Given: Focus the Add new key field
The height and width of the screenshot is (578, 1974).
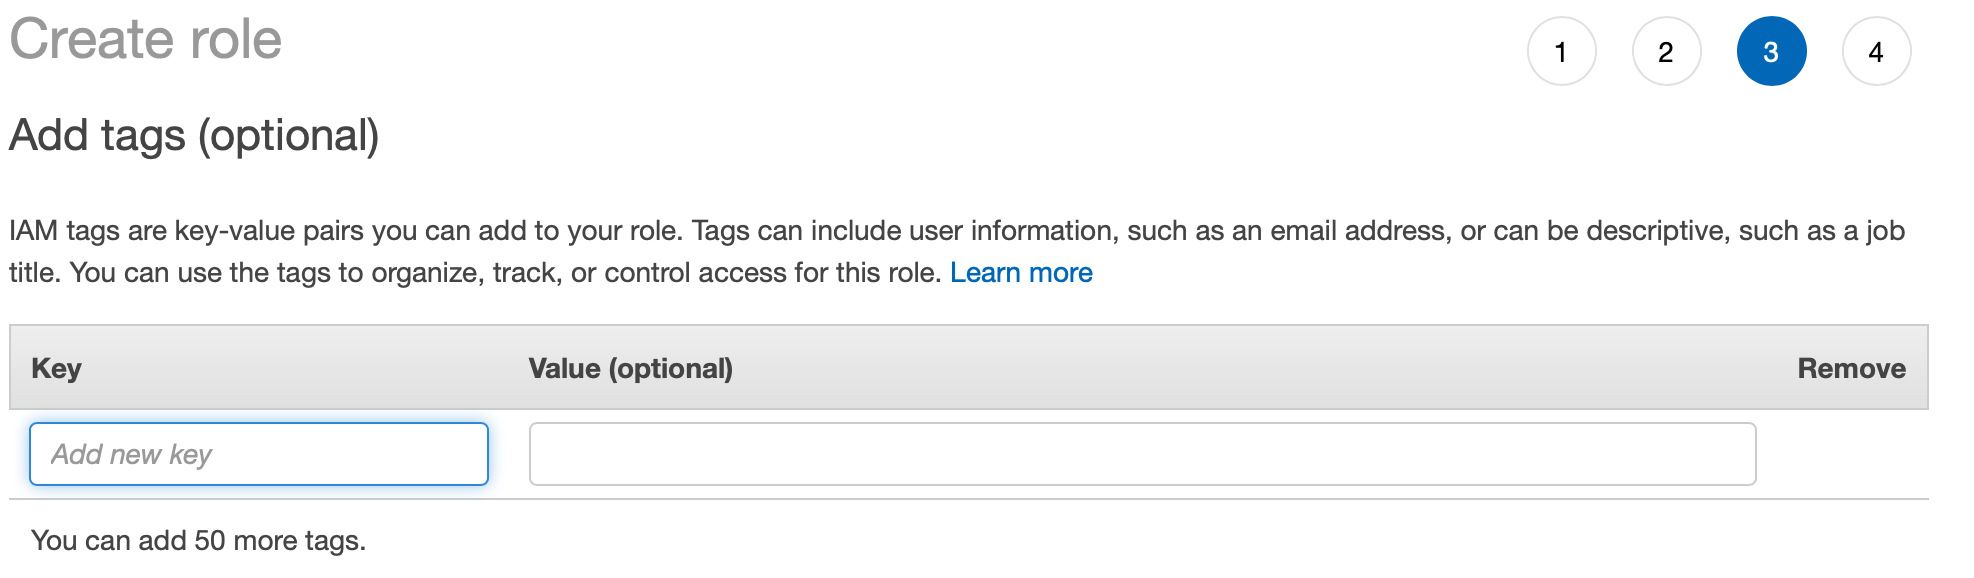Looking at the screenshot, I should point(259,454).
